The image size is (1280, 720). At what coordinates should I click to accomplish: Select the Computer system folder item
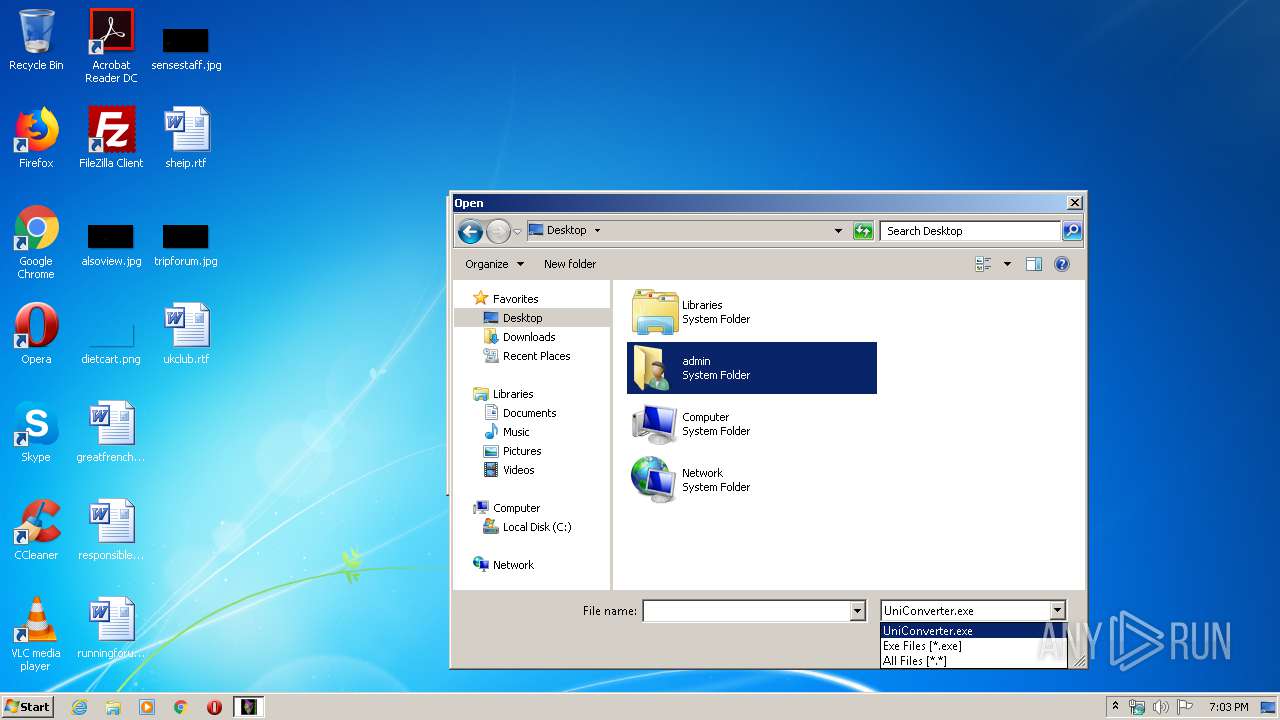[x=752, y=424]
